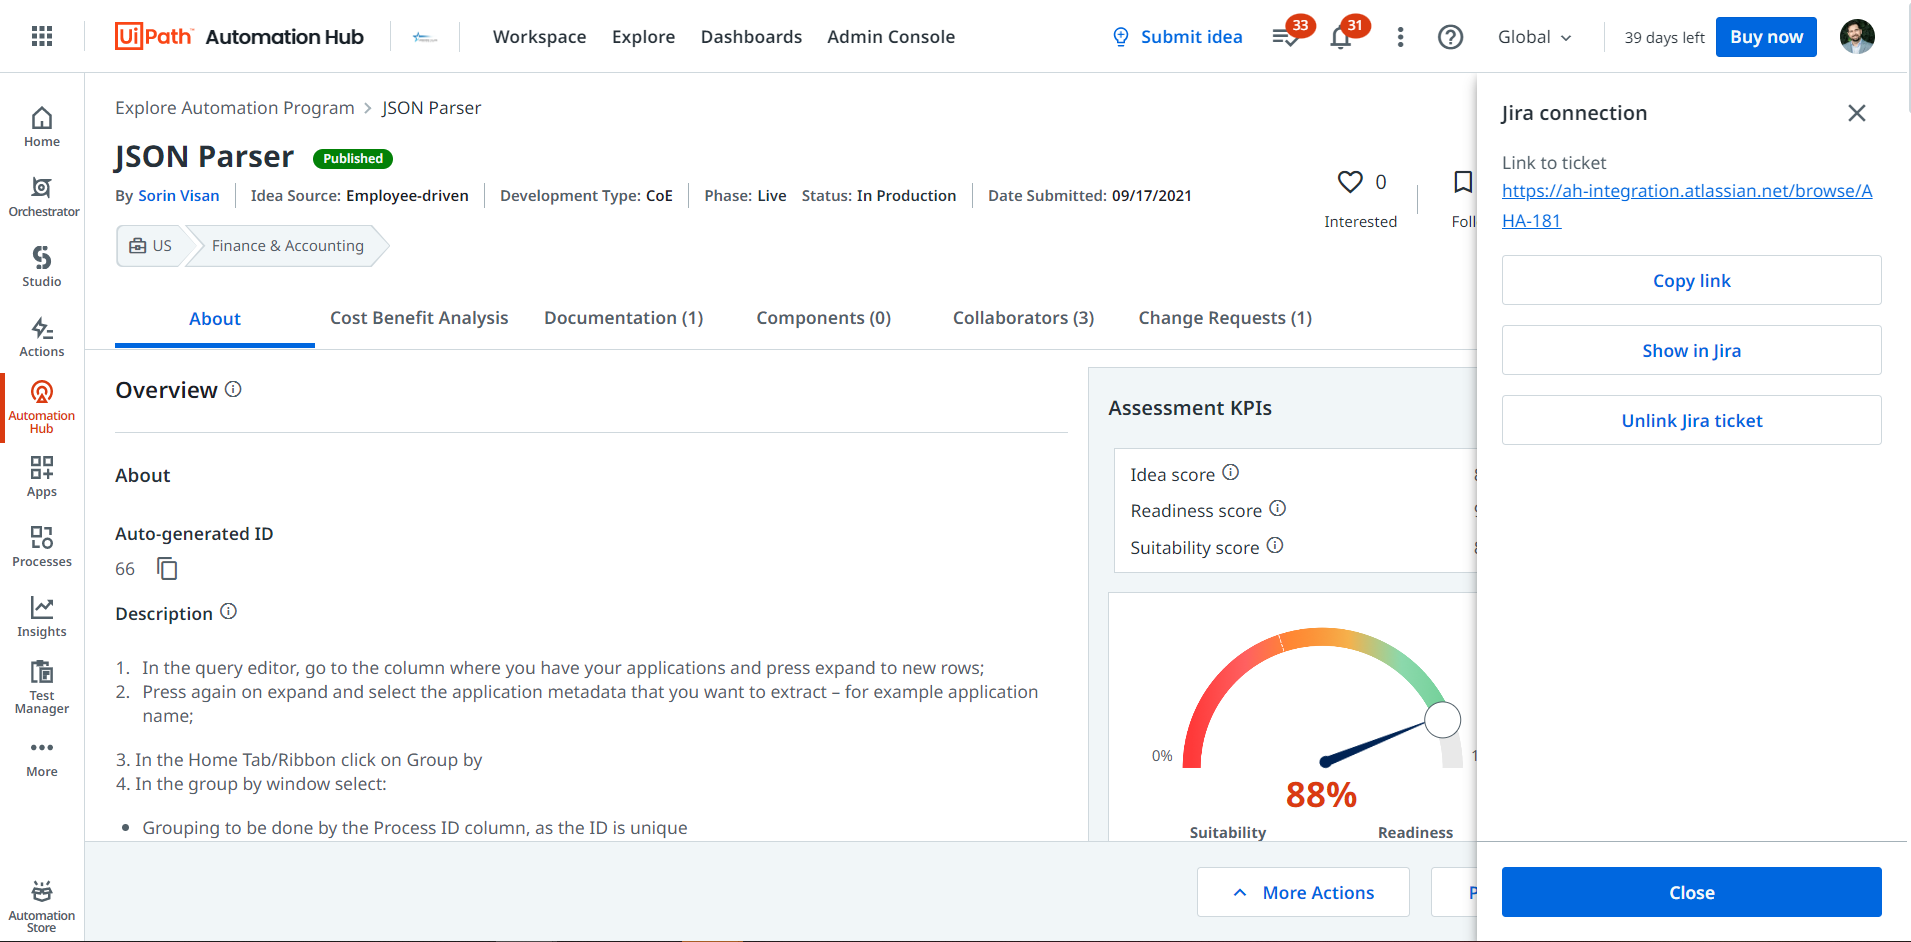Open Studio from the sidebar
Screen dimensions: 1911x942
[42, 267]
